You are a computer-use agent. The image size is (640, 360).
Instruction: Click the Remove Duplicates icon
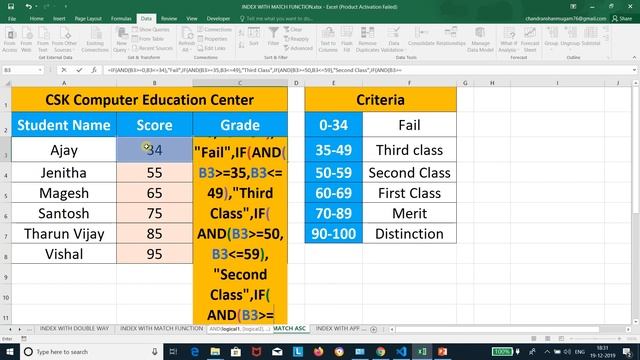(x=367, y=40)
